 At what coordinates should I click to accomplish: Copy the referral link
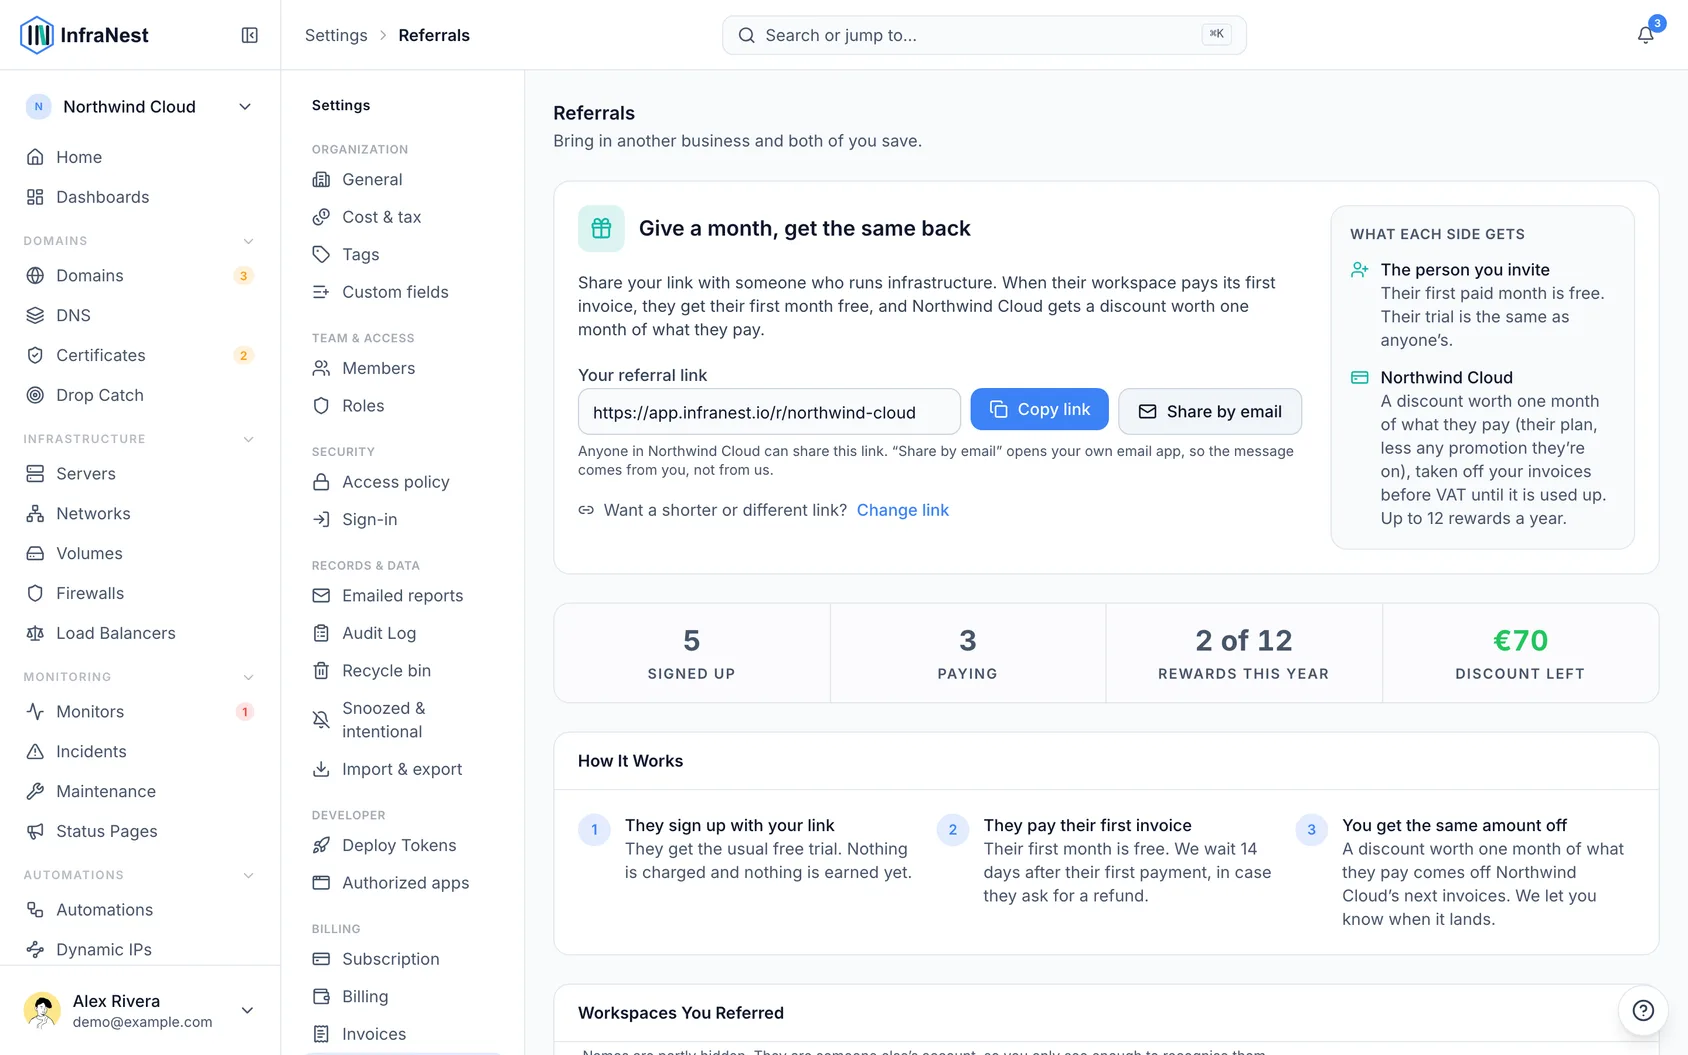tap(1039, 410)
